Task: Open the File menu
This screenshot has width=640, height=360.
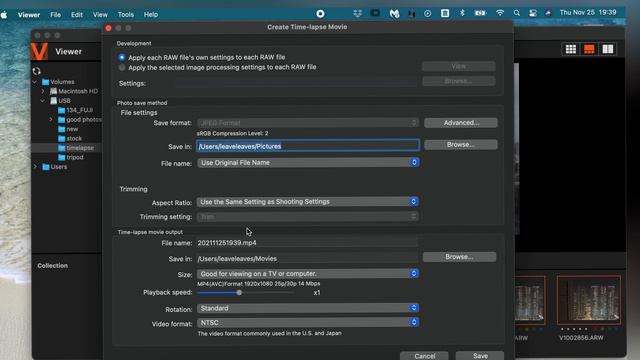Action: pos(56,14)
